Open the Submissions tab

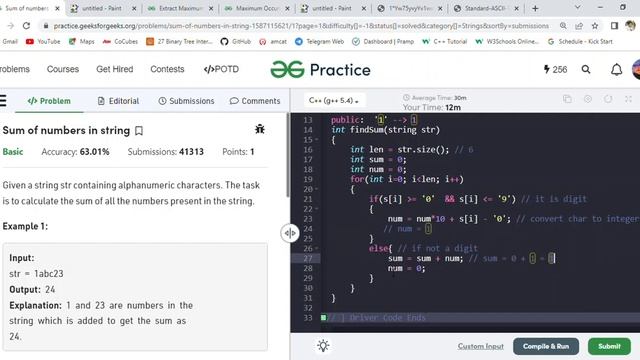point(186,101)
